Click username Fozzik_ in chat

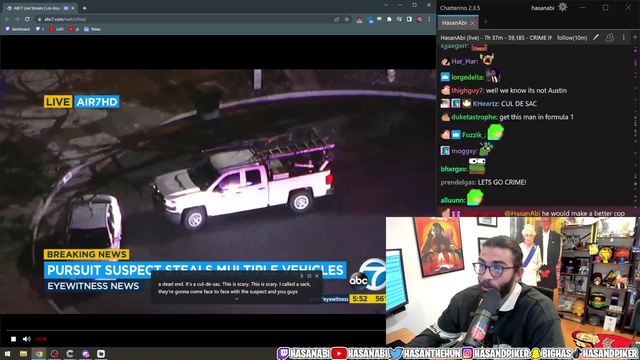(x=473, y=135)
